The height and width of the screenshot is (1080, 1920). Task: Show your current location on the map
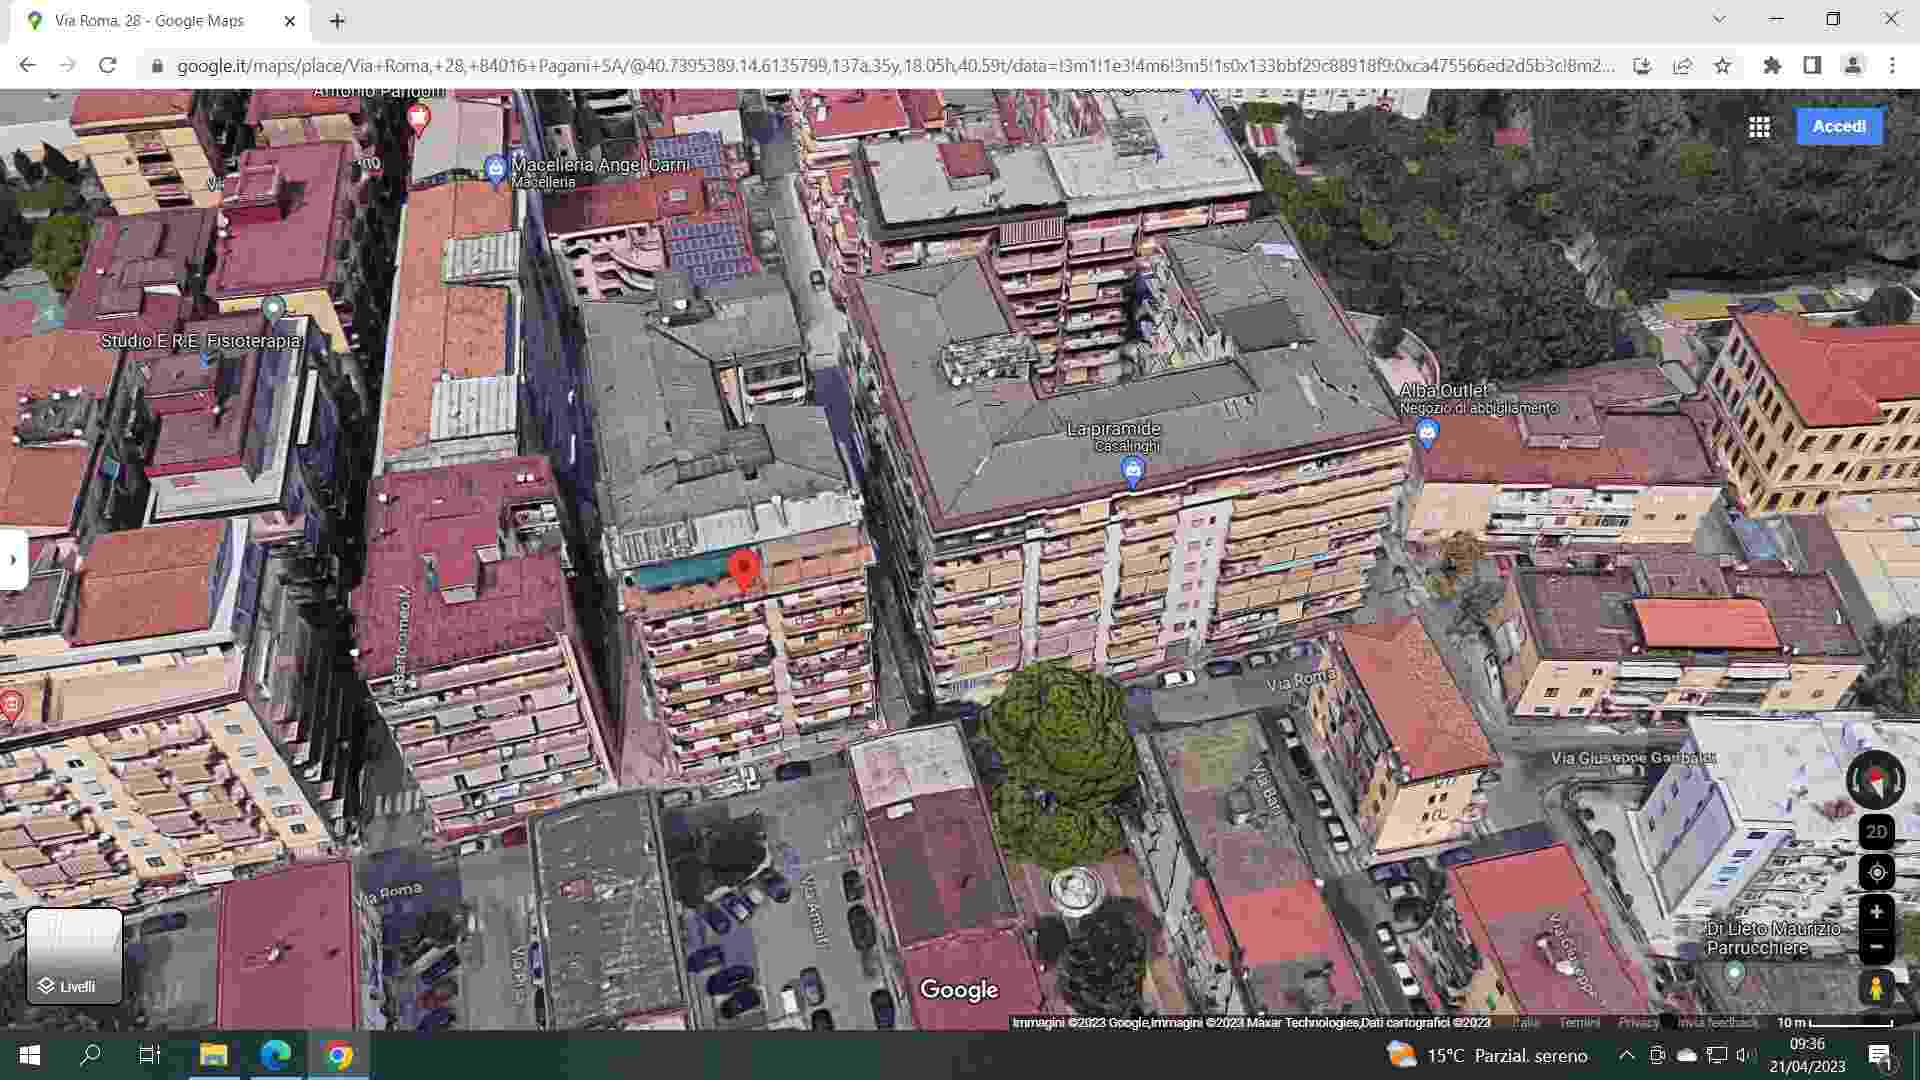(1876, 872)
